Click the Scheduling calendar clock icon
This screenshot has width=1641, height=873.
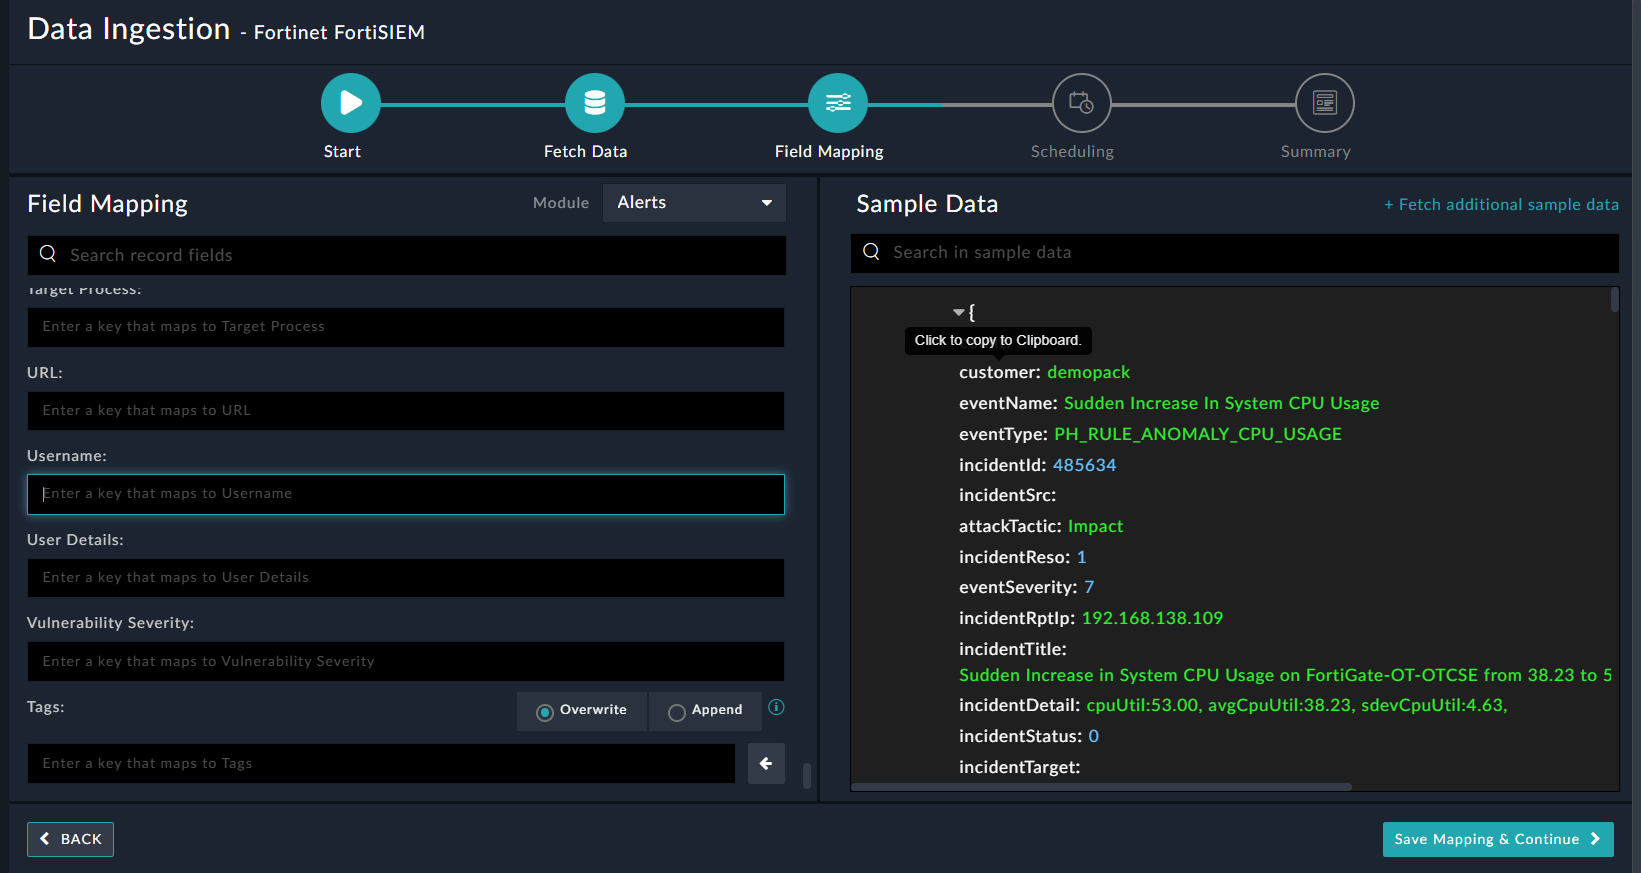1081,103
